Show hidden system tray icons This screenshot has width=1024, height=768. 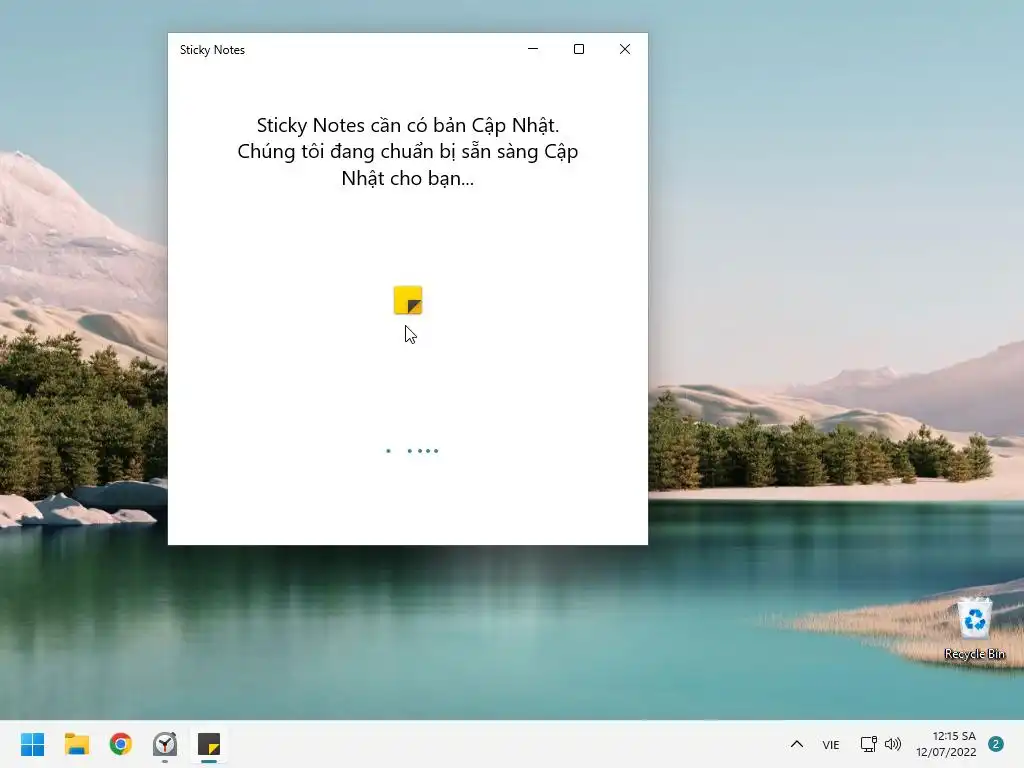coord(797,744)
